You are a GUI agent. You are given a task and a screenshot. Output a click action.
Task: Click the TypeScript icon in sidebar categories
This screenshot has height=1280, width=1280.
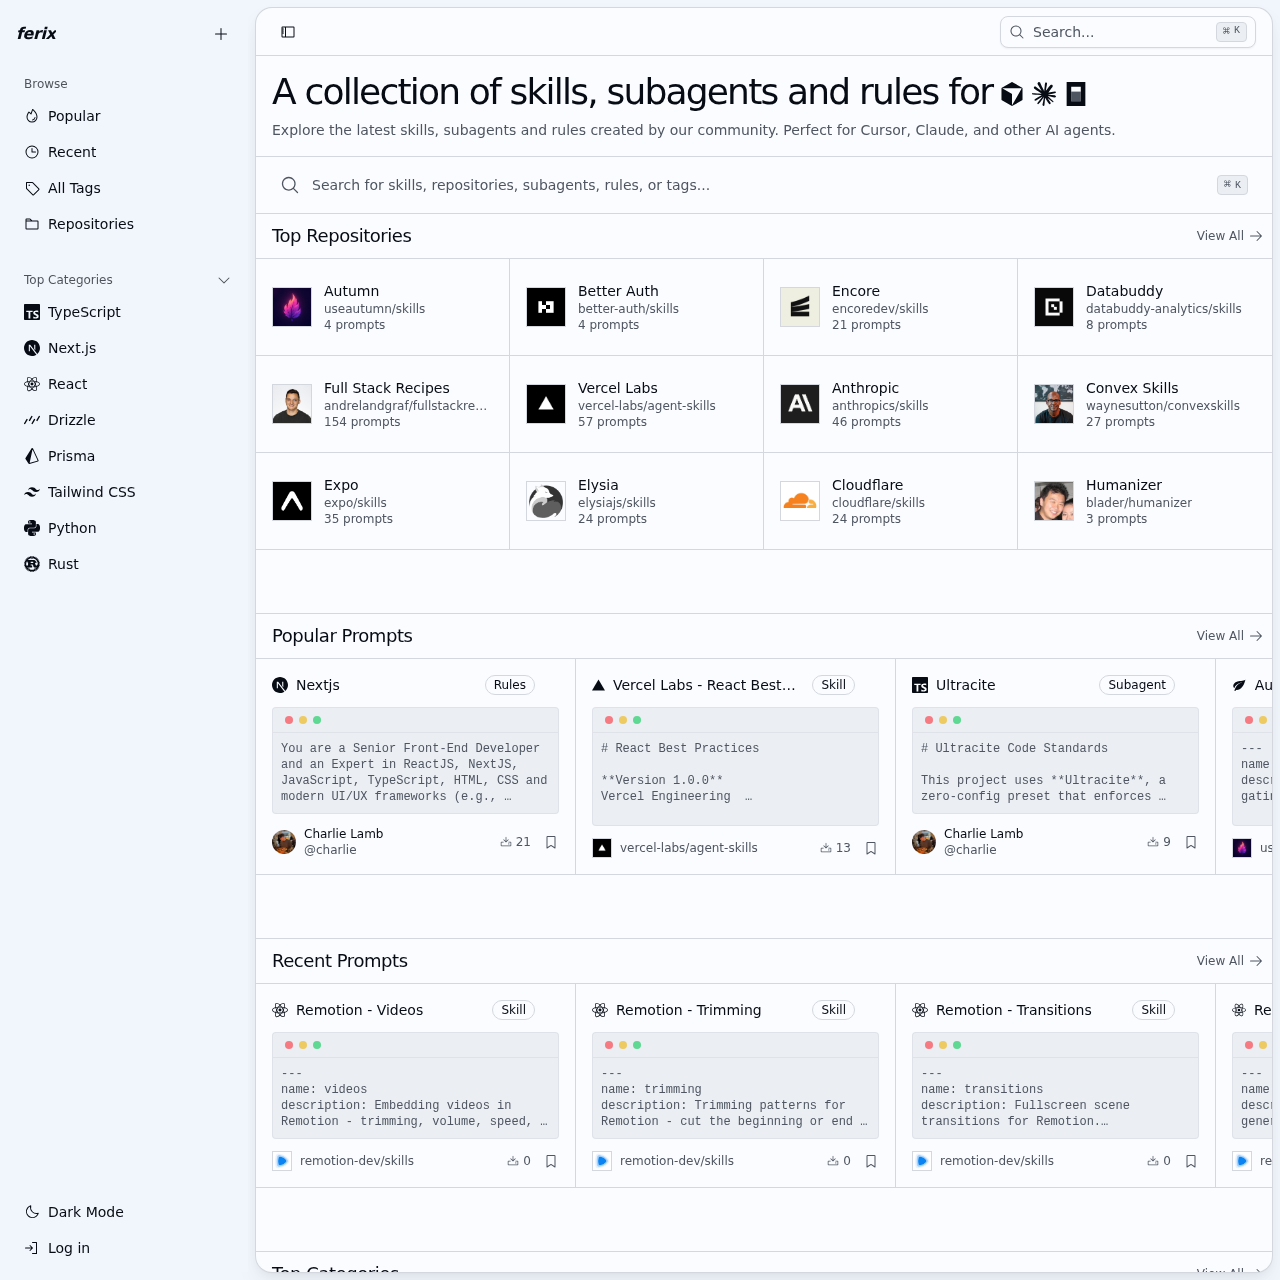[32, 313]
